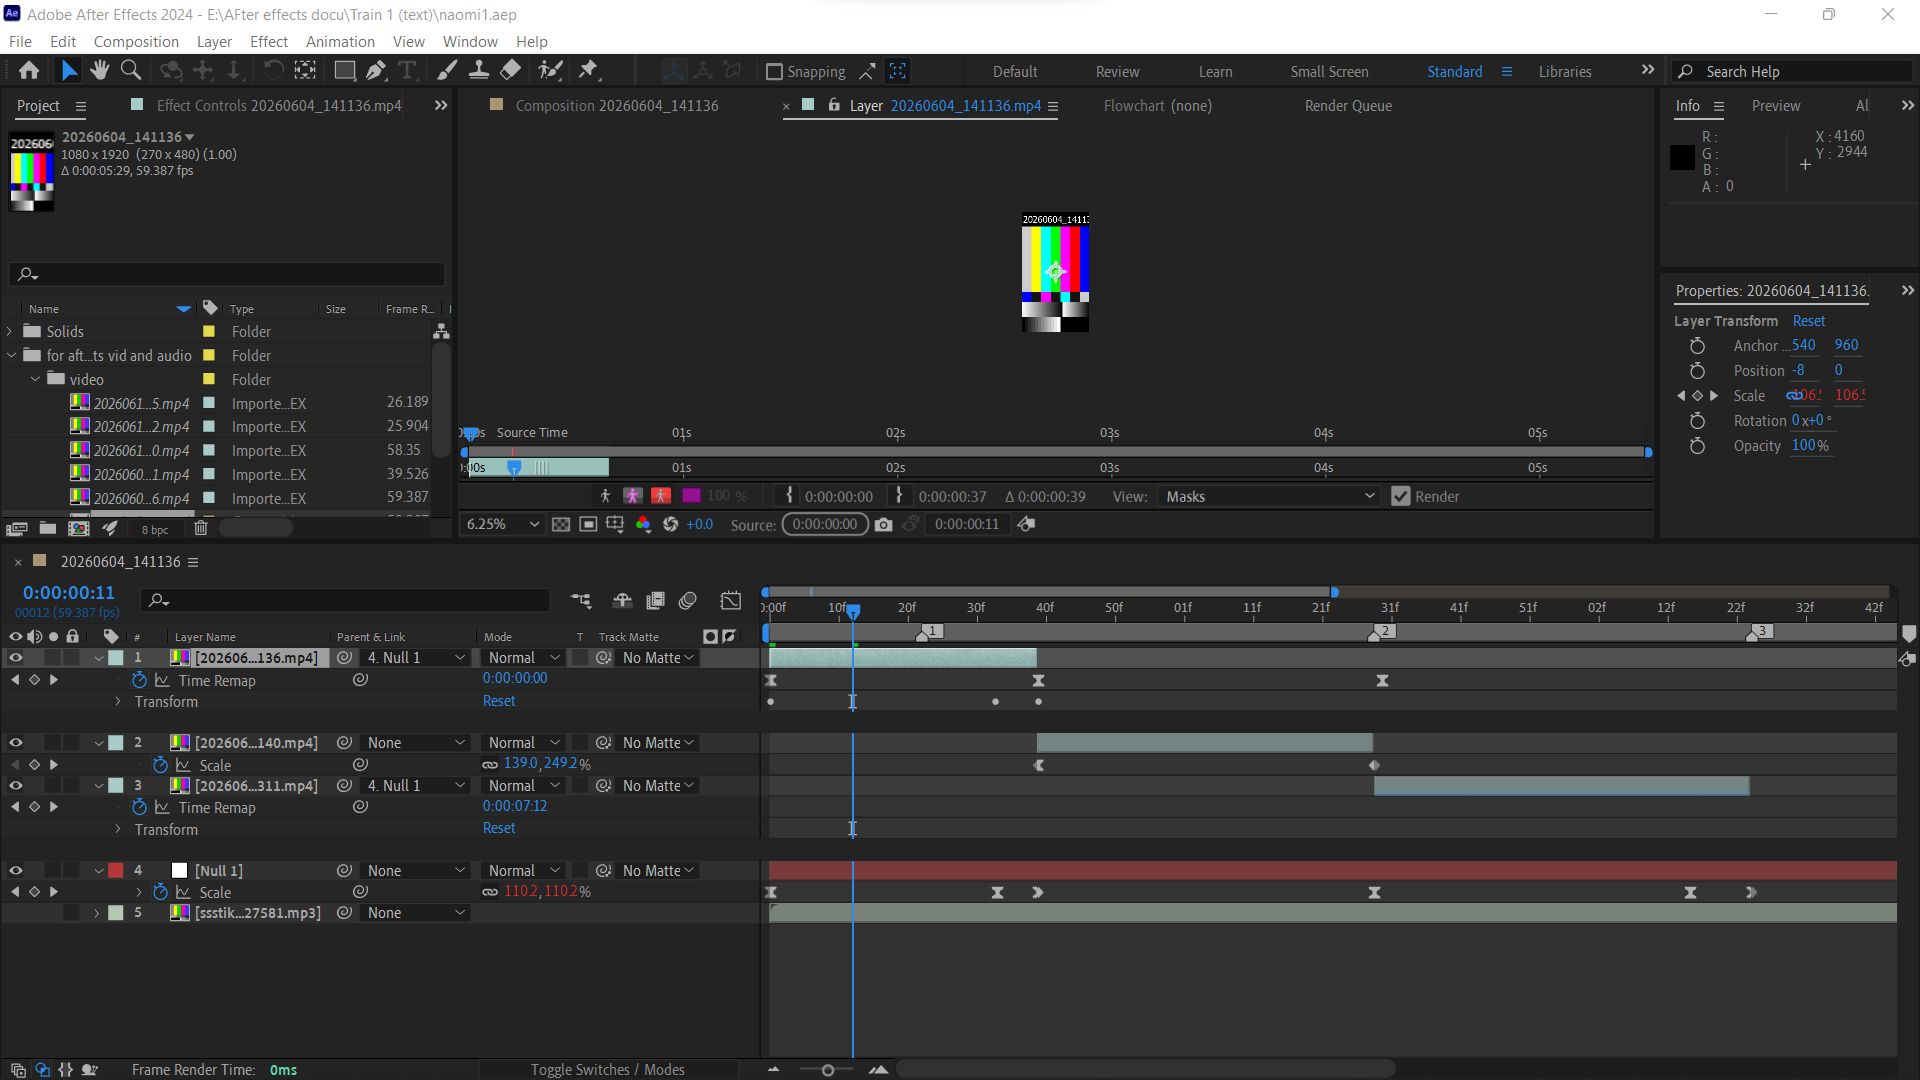Image resolution: width=1920 pixels, height=1080 pixels.
Task: Toggle Opacity stopwatch in Properties panel
Action: (1697, 446)
